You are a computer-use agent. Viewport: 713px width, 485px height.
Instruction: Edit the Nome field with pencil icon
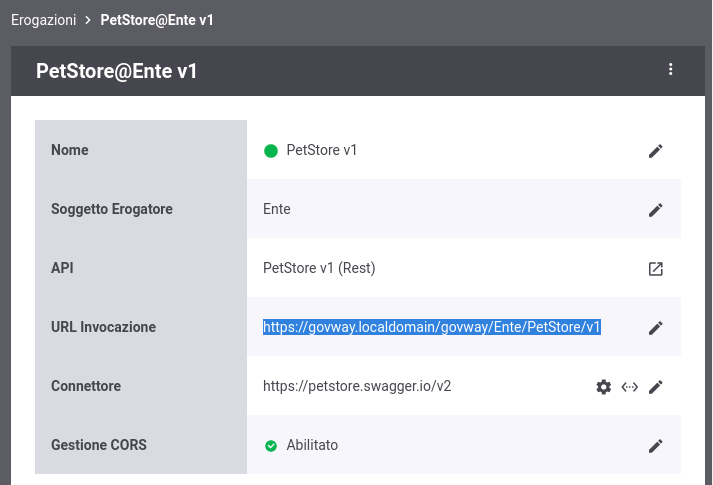[x=655, y=150]
